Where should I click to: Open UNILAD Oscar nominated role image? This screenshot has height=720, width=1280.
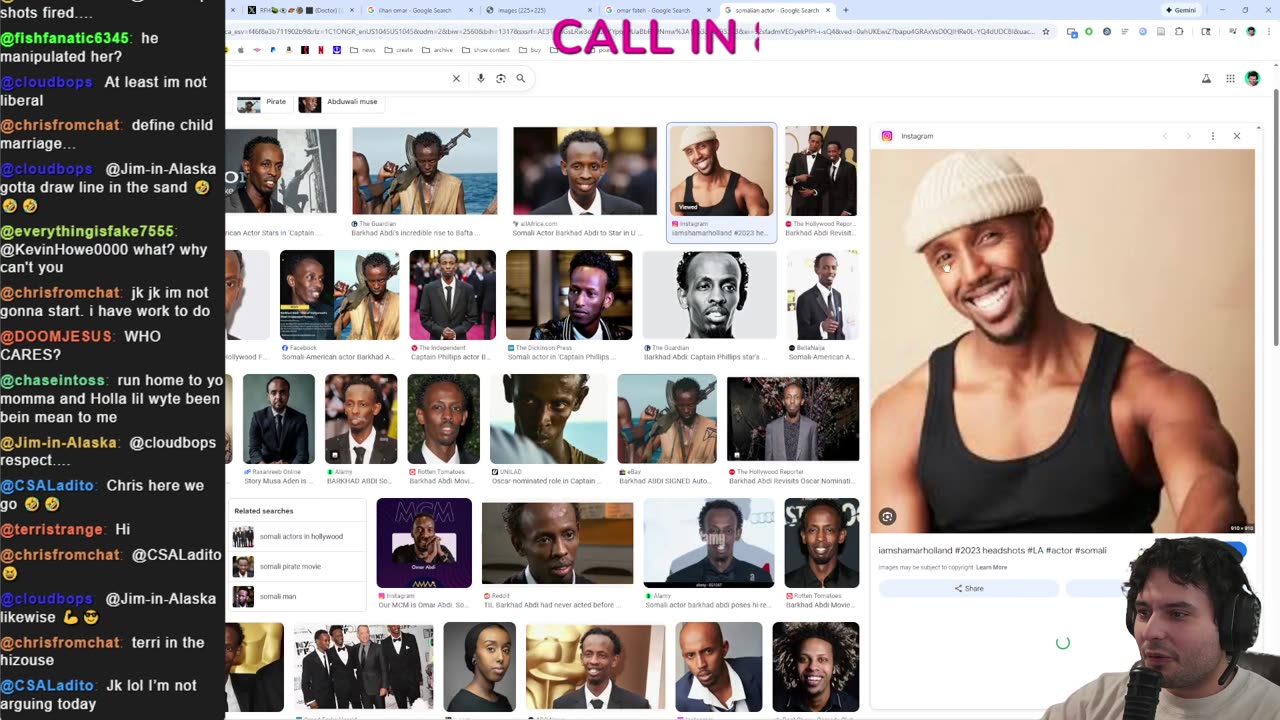pos(548,419)
